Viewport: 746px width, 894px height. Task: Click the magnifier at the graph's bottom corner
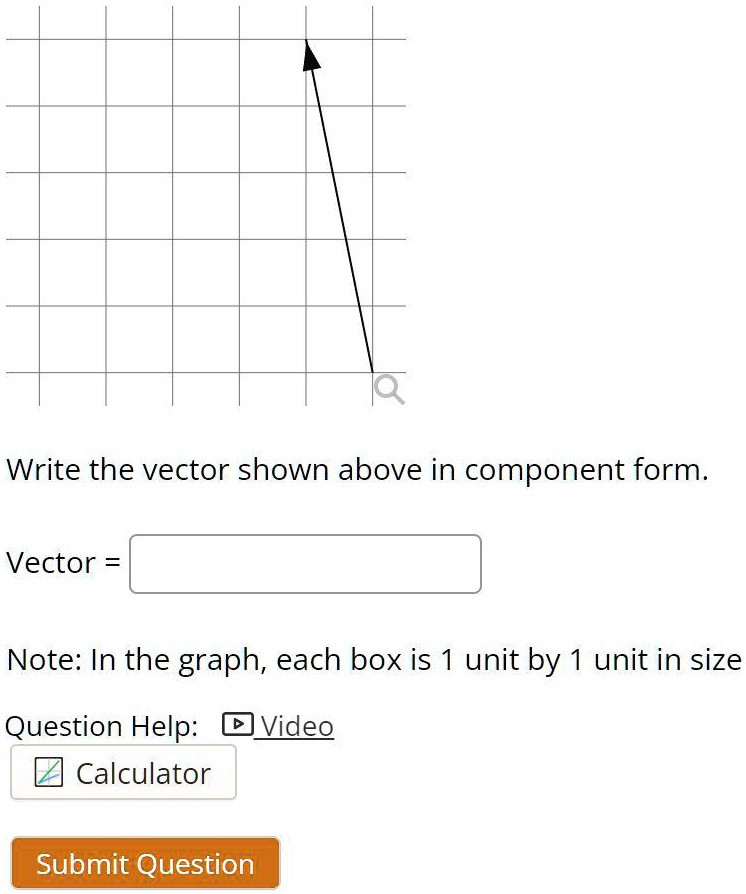coord(388,388)
